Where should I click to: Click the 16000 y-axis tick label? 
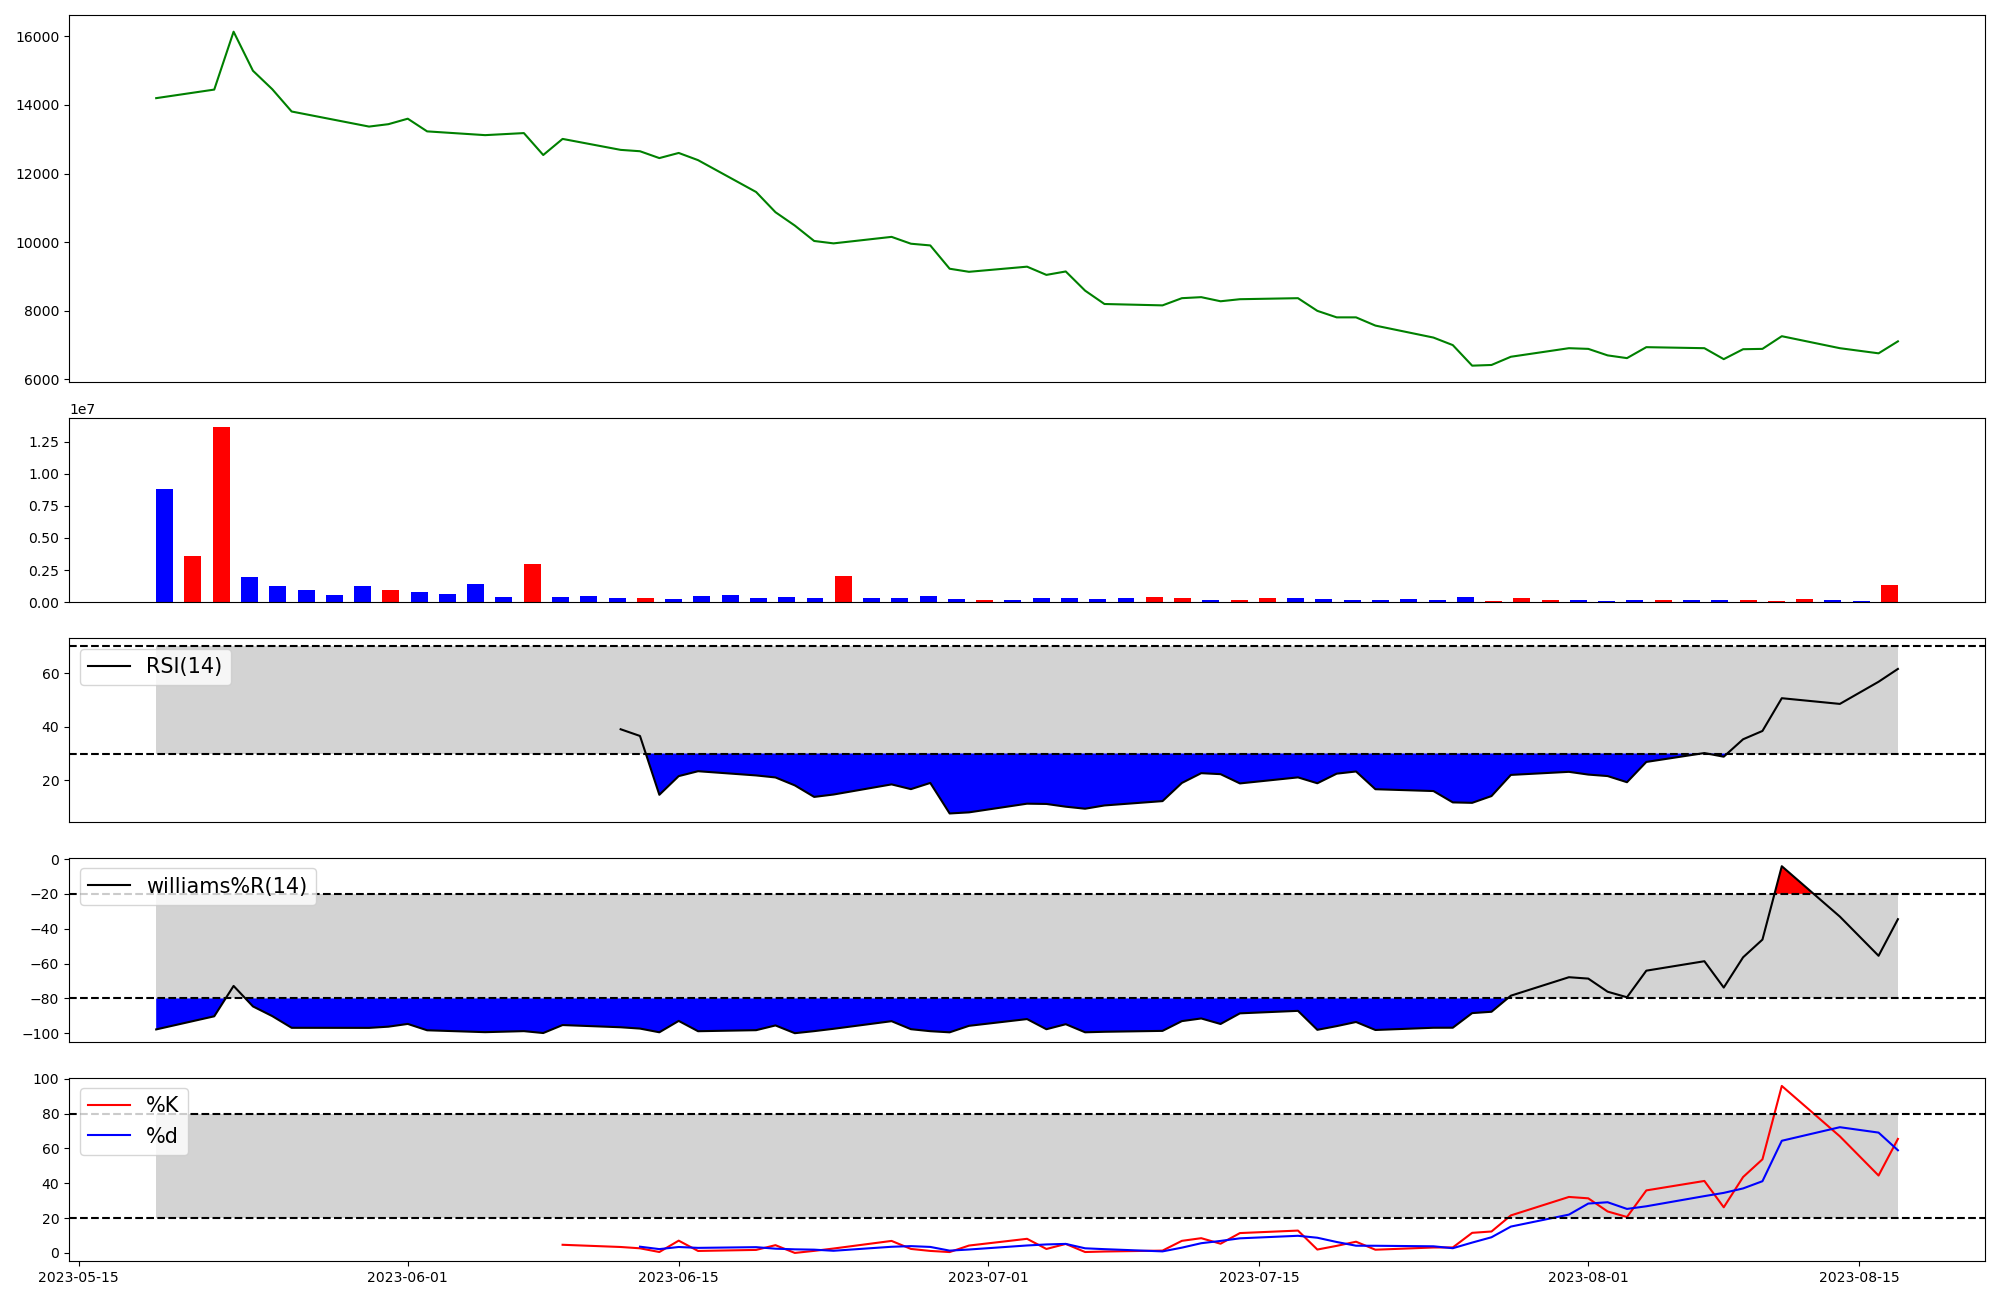tap(38, 37)
